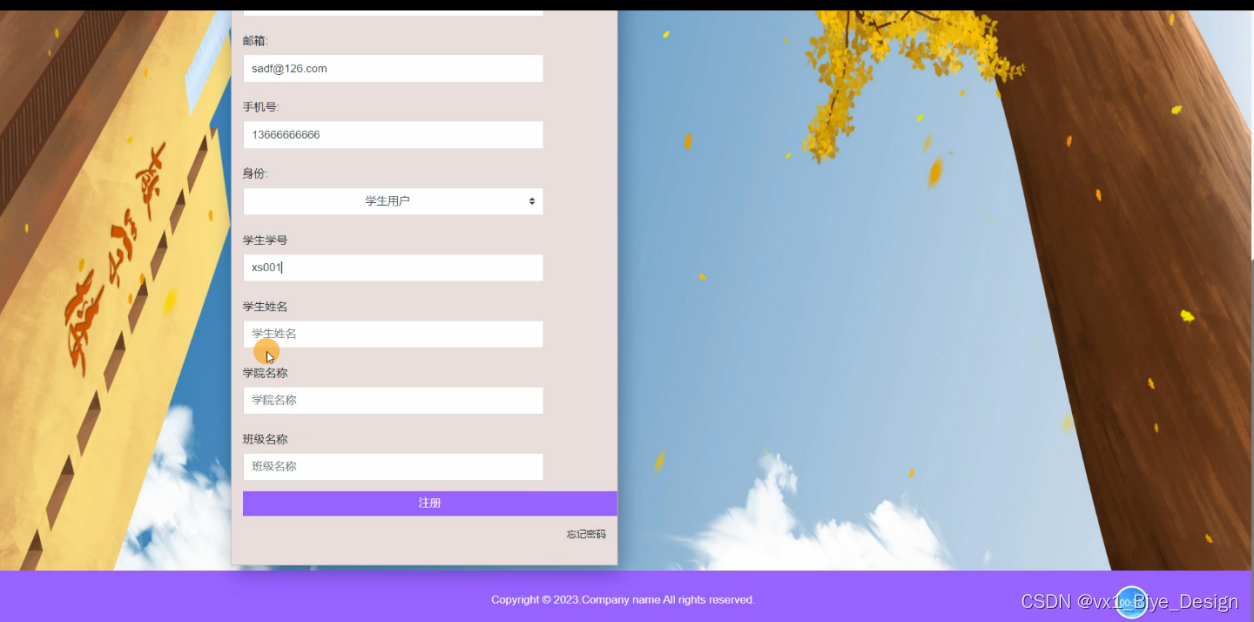This screenshot has height=622, width=1254.
Task: Click the 学院名称 label above its empty field
Action: [x=265, y=373]
